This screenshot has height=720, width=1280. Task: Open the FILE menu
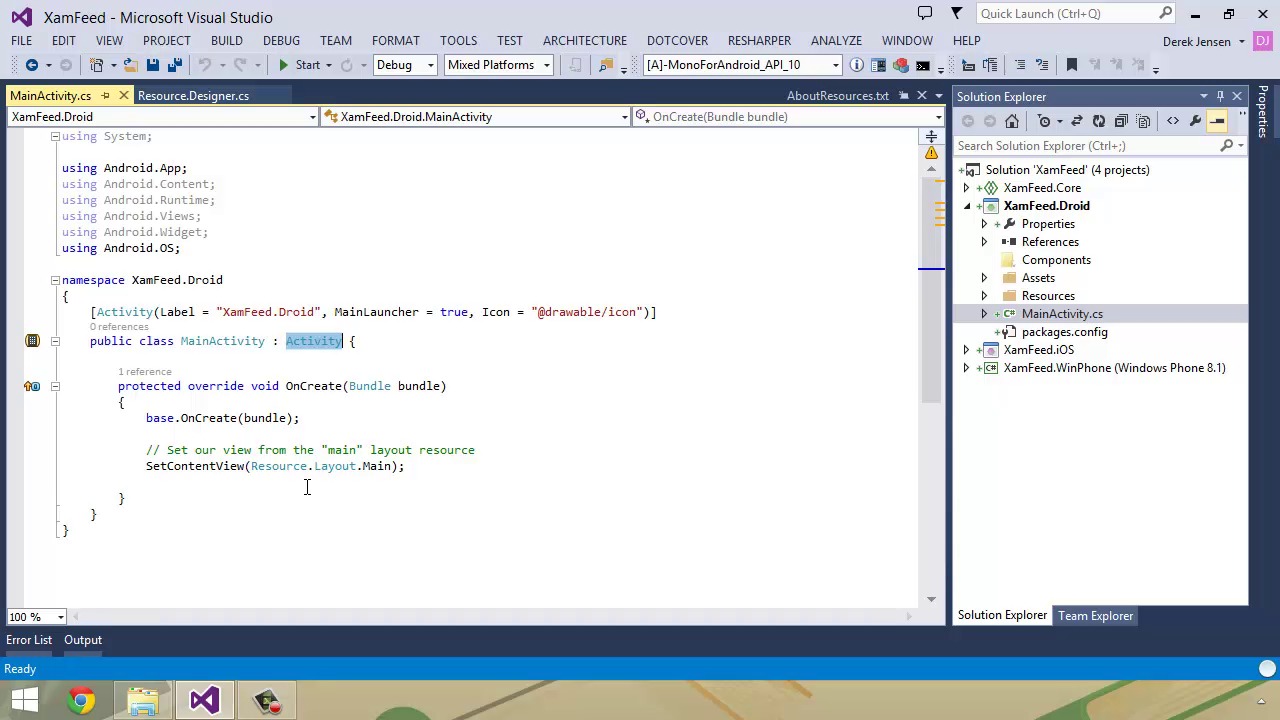point(21,41)
